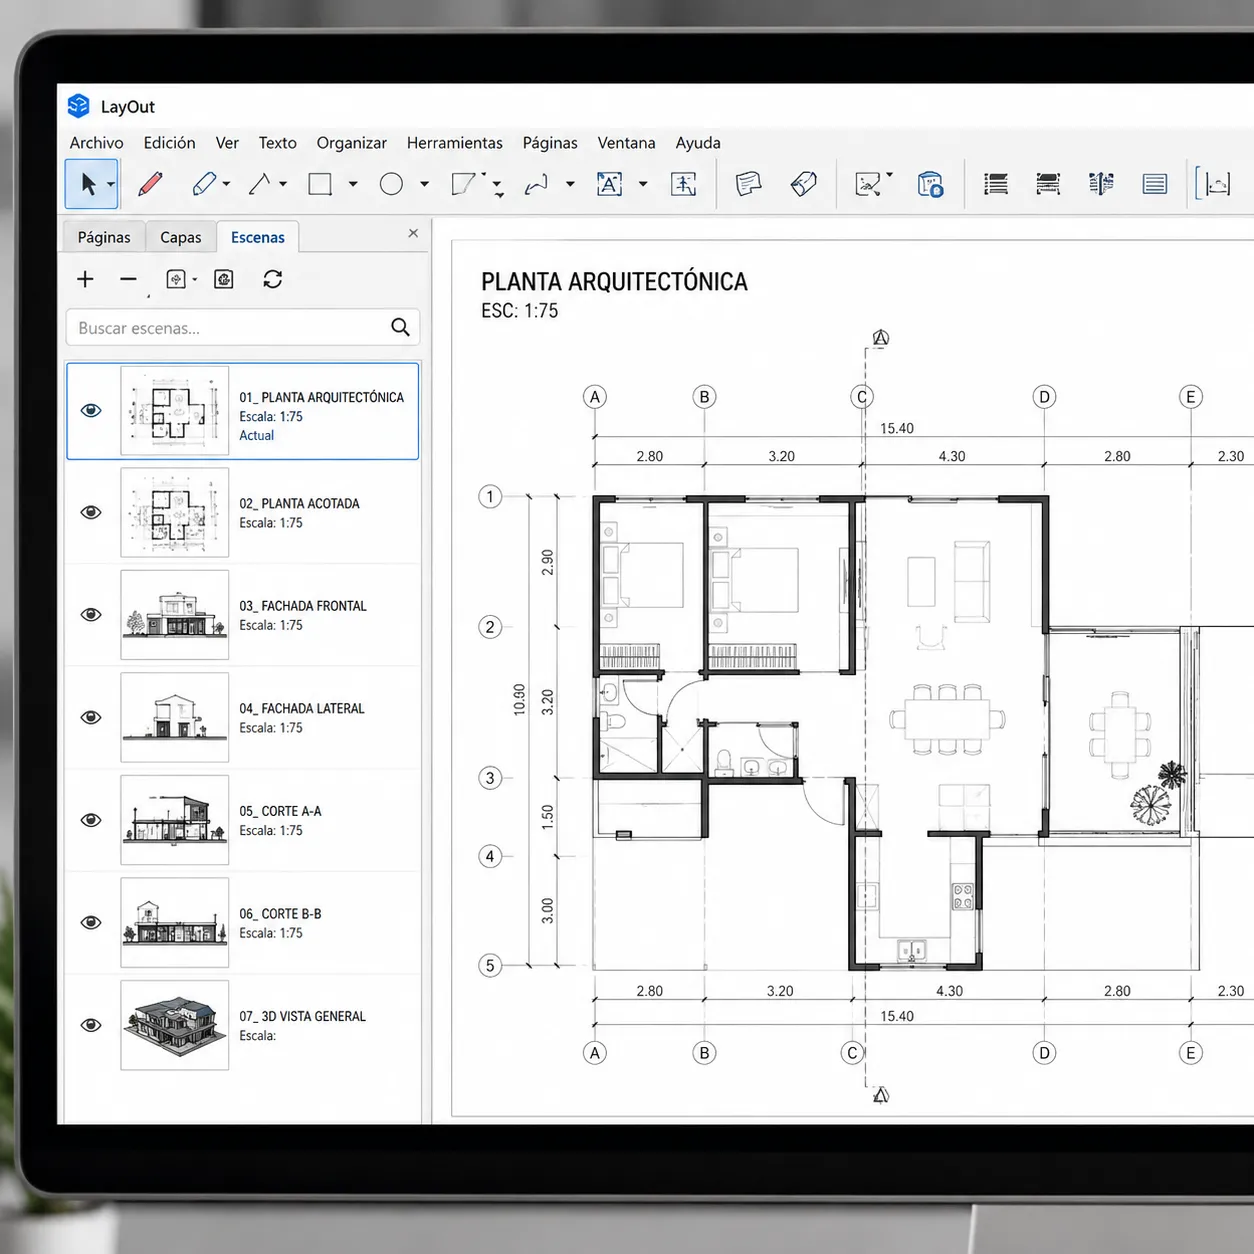Select the 05_ CORTE A-A thumbnail
The width and height of the screenshot is (1254, 1254).
(175, 820)
